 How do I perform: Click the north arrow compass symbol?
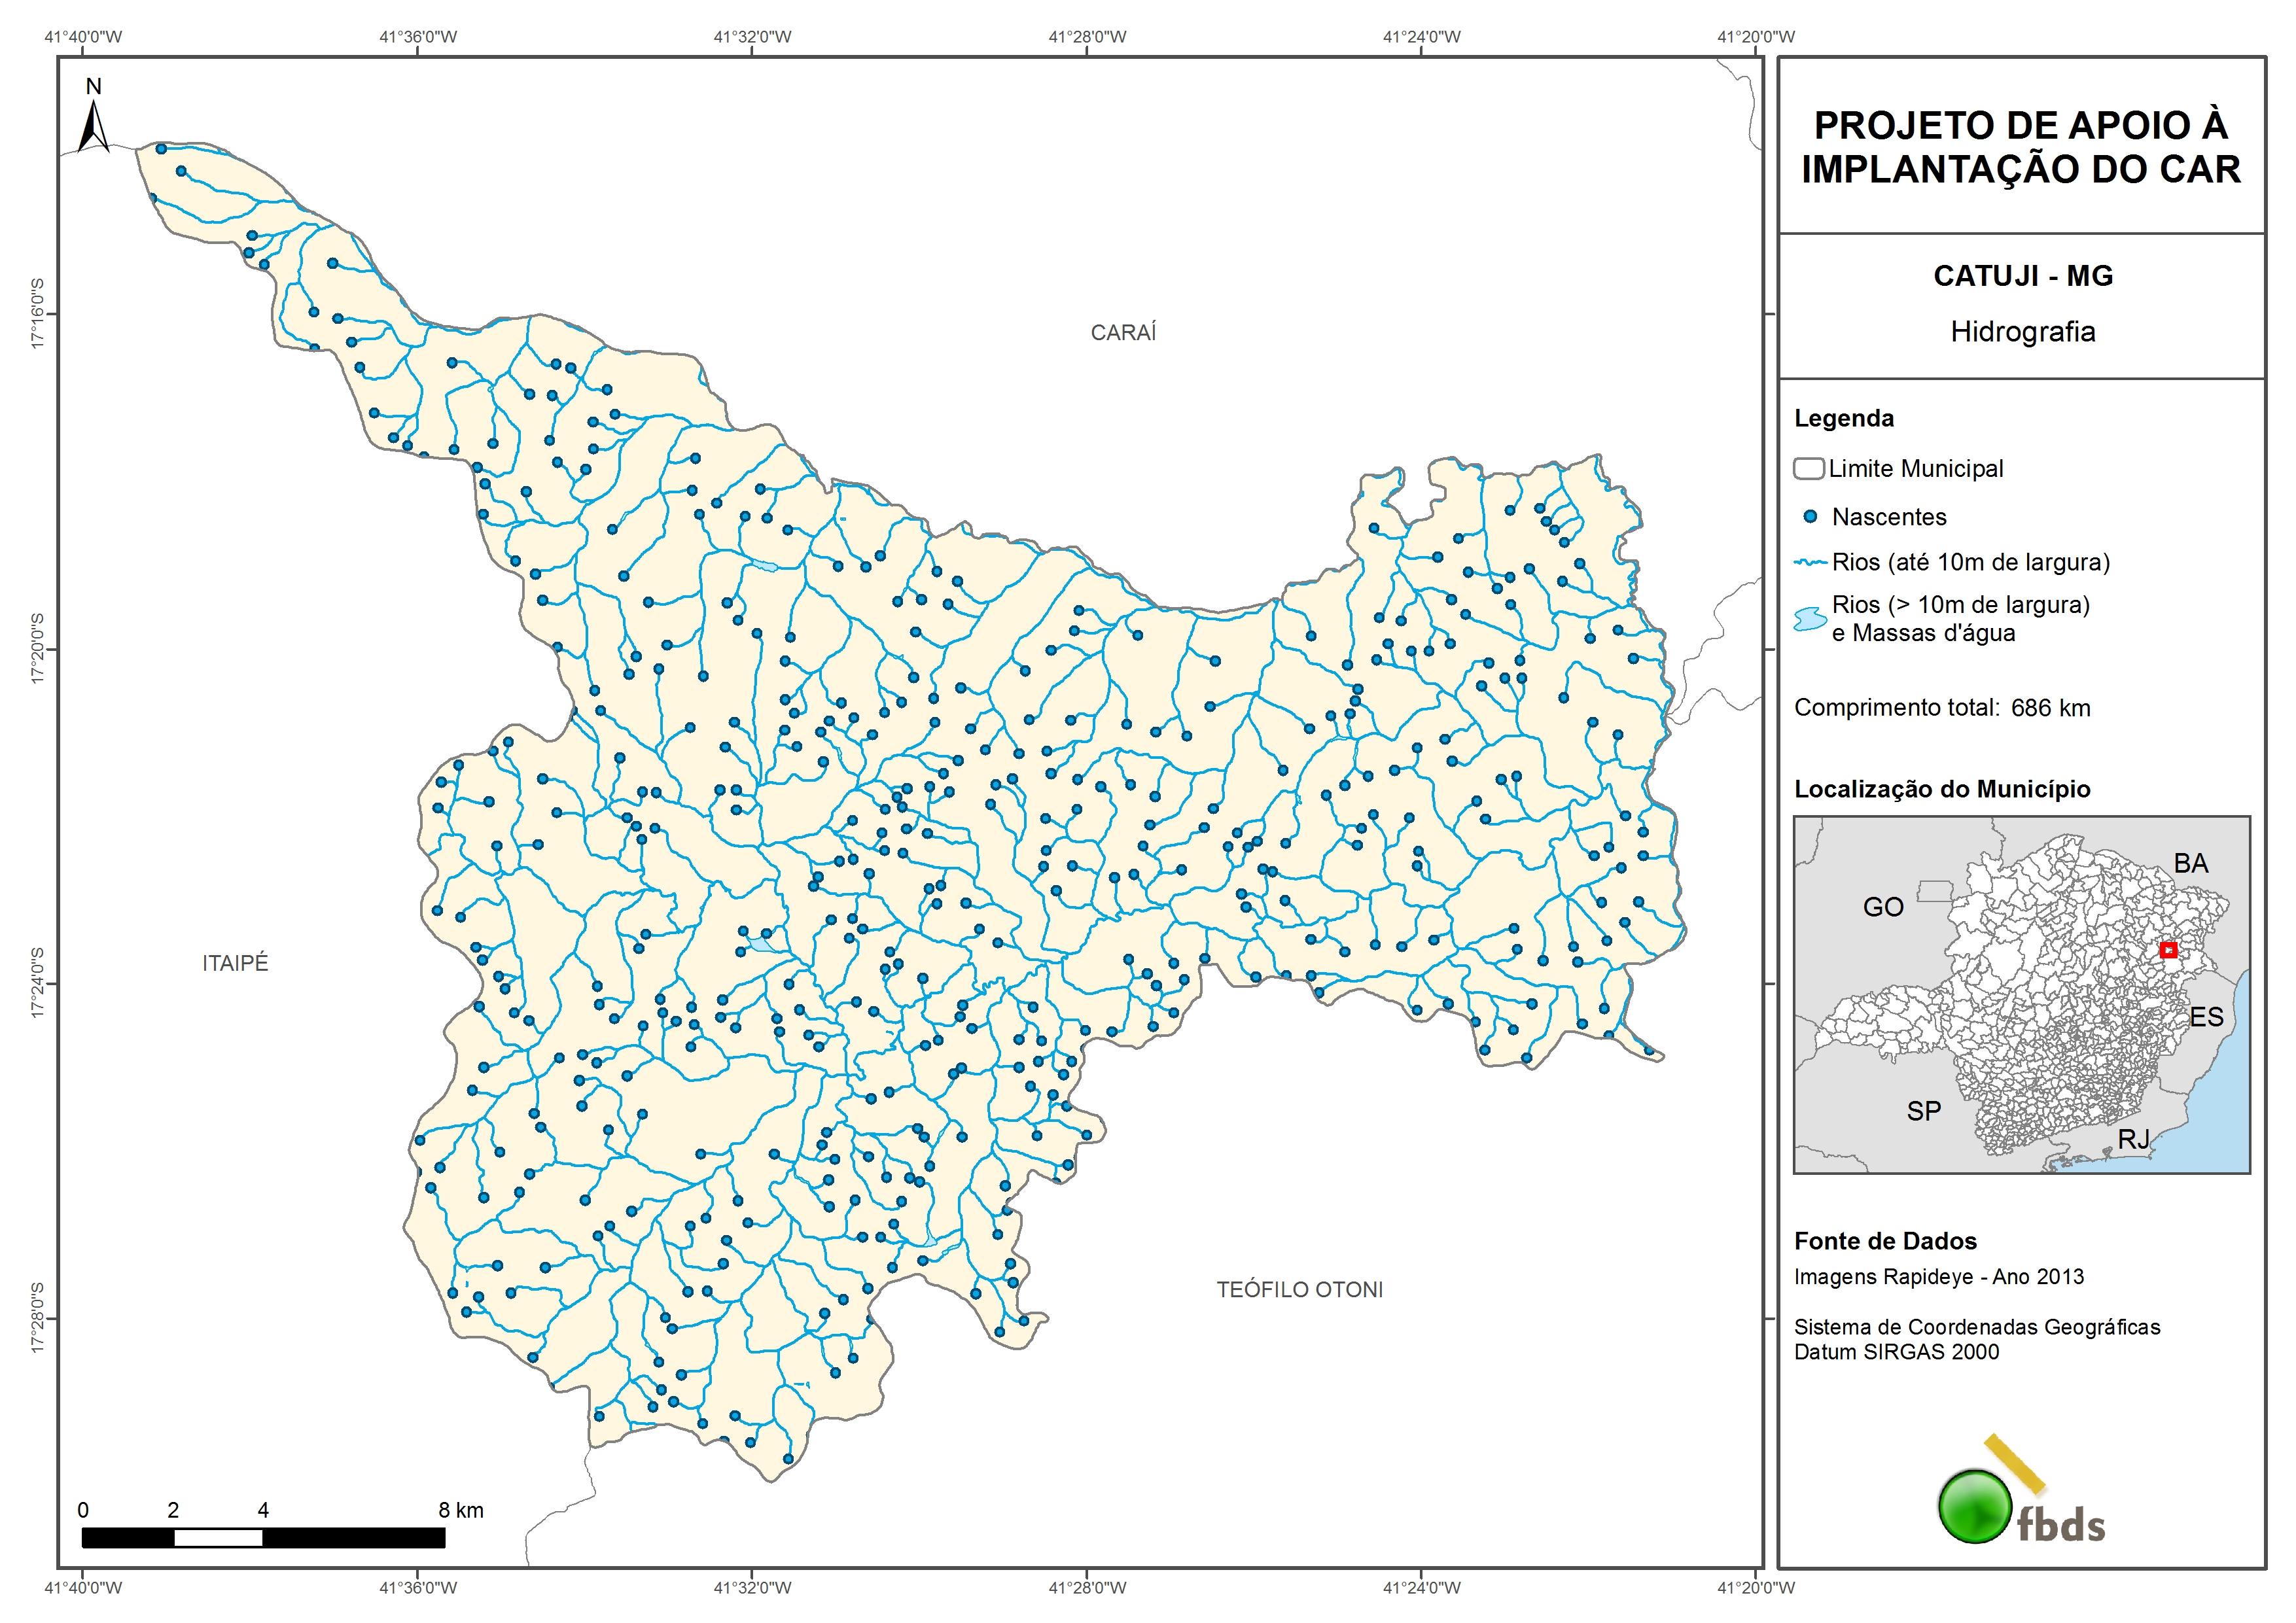pos(93,126)
